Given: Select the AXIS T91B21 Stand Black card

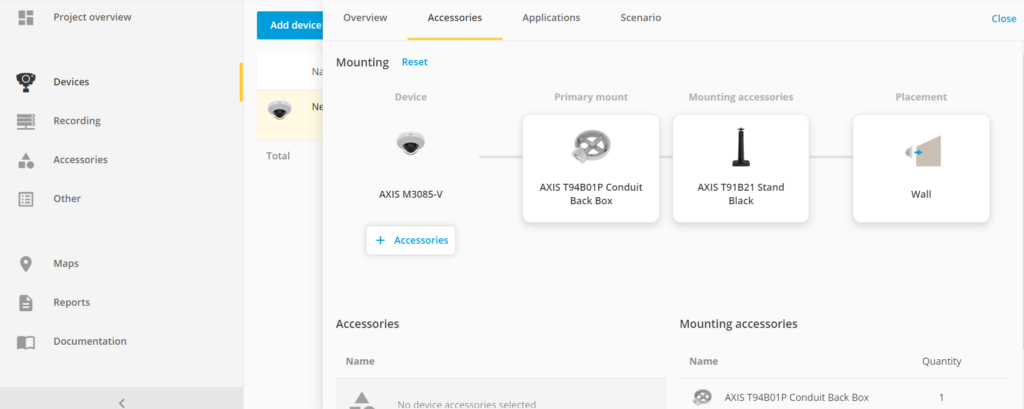Looking at the screenshot, I should pyautogui.click(x=741, y=169).
